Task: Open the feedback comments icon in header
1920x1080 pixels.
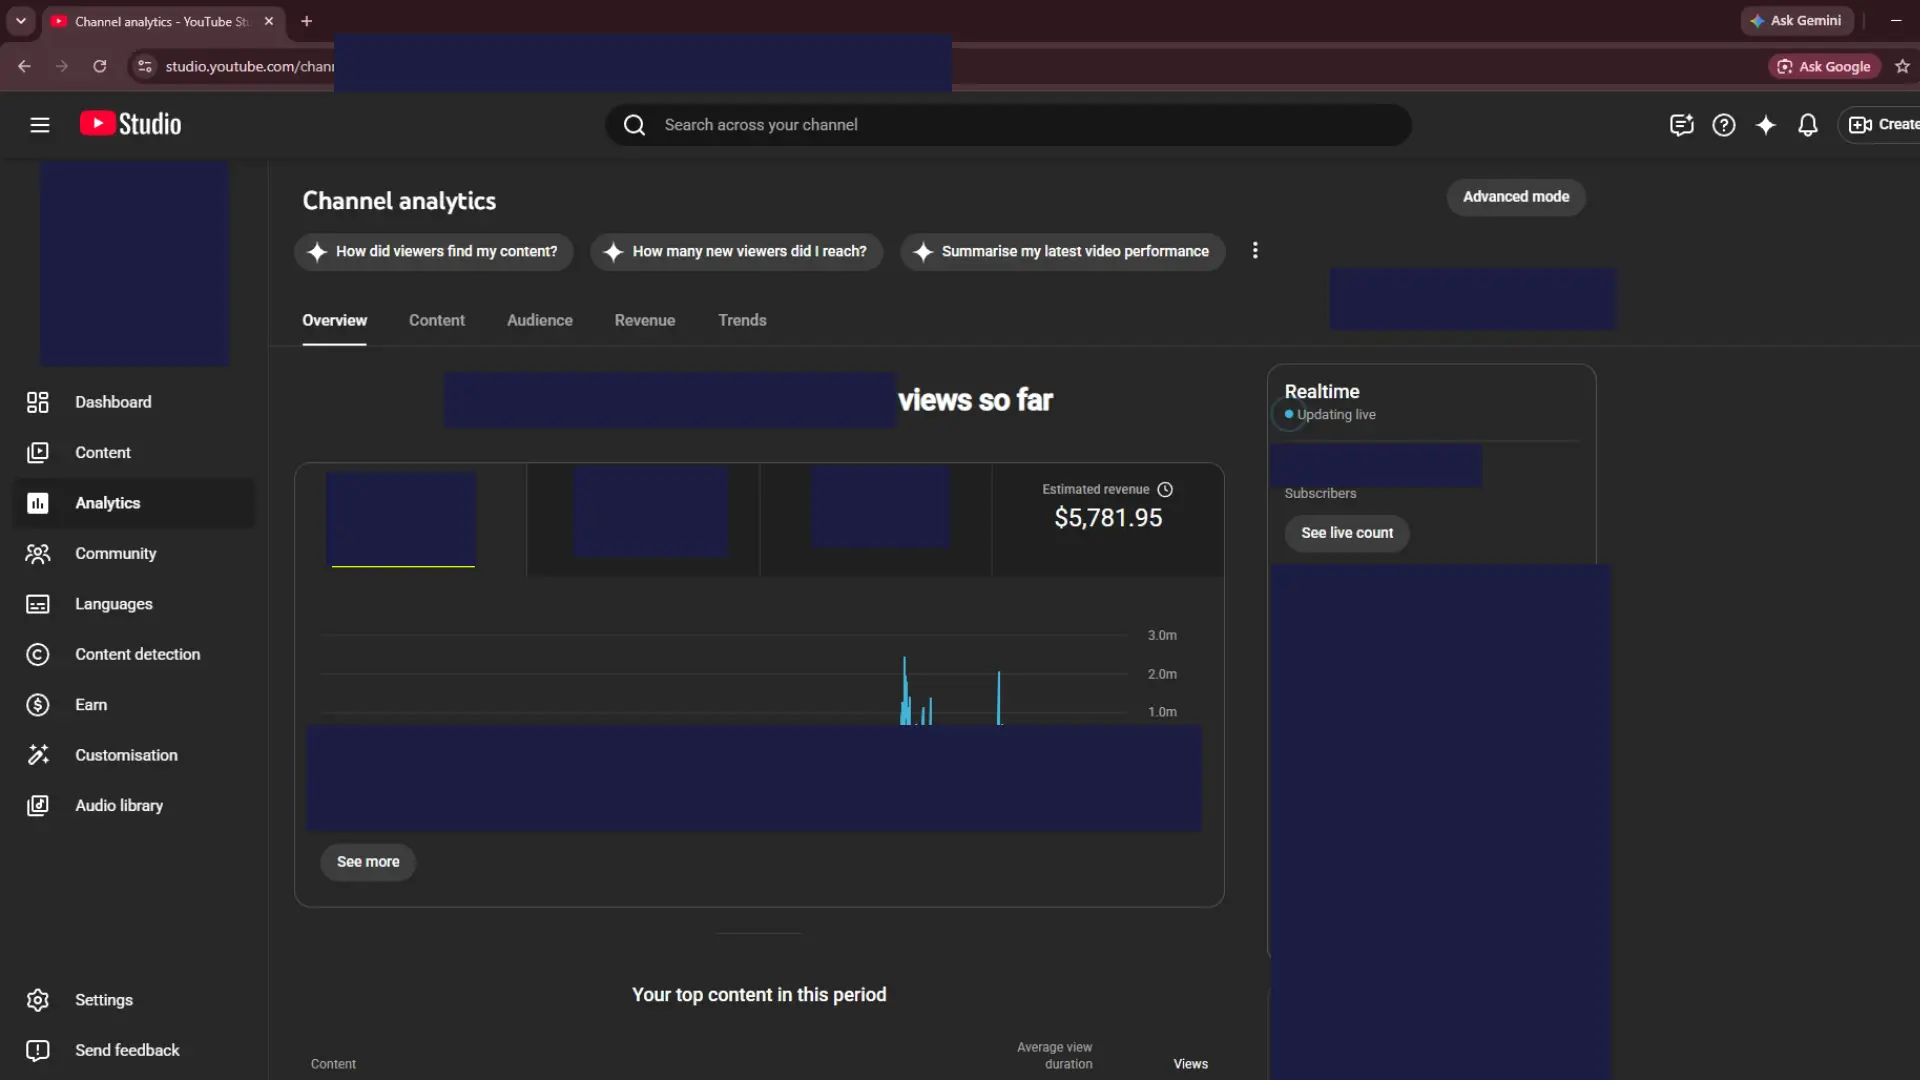Action: tap(1681, 125)
